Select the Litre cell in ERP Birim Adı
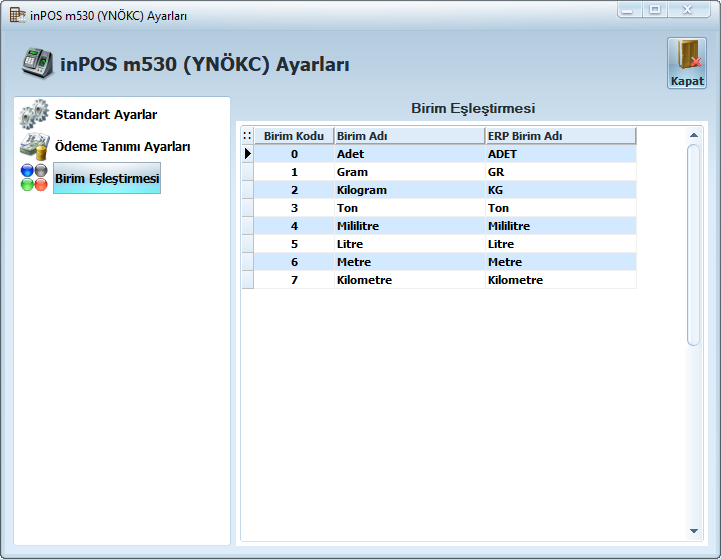The width and height of the screenshot is (721, 559). pyautogui.click(x=561, y=244)
